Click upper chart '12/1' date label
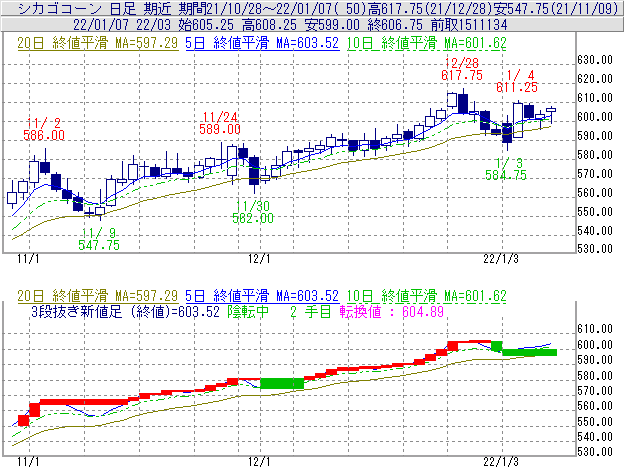Viewport: 624px width, 475px height. [259, 259]
